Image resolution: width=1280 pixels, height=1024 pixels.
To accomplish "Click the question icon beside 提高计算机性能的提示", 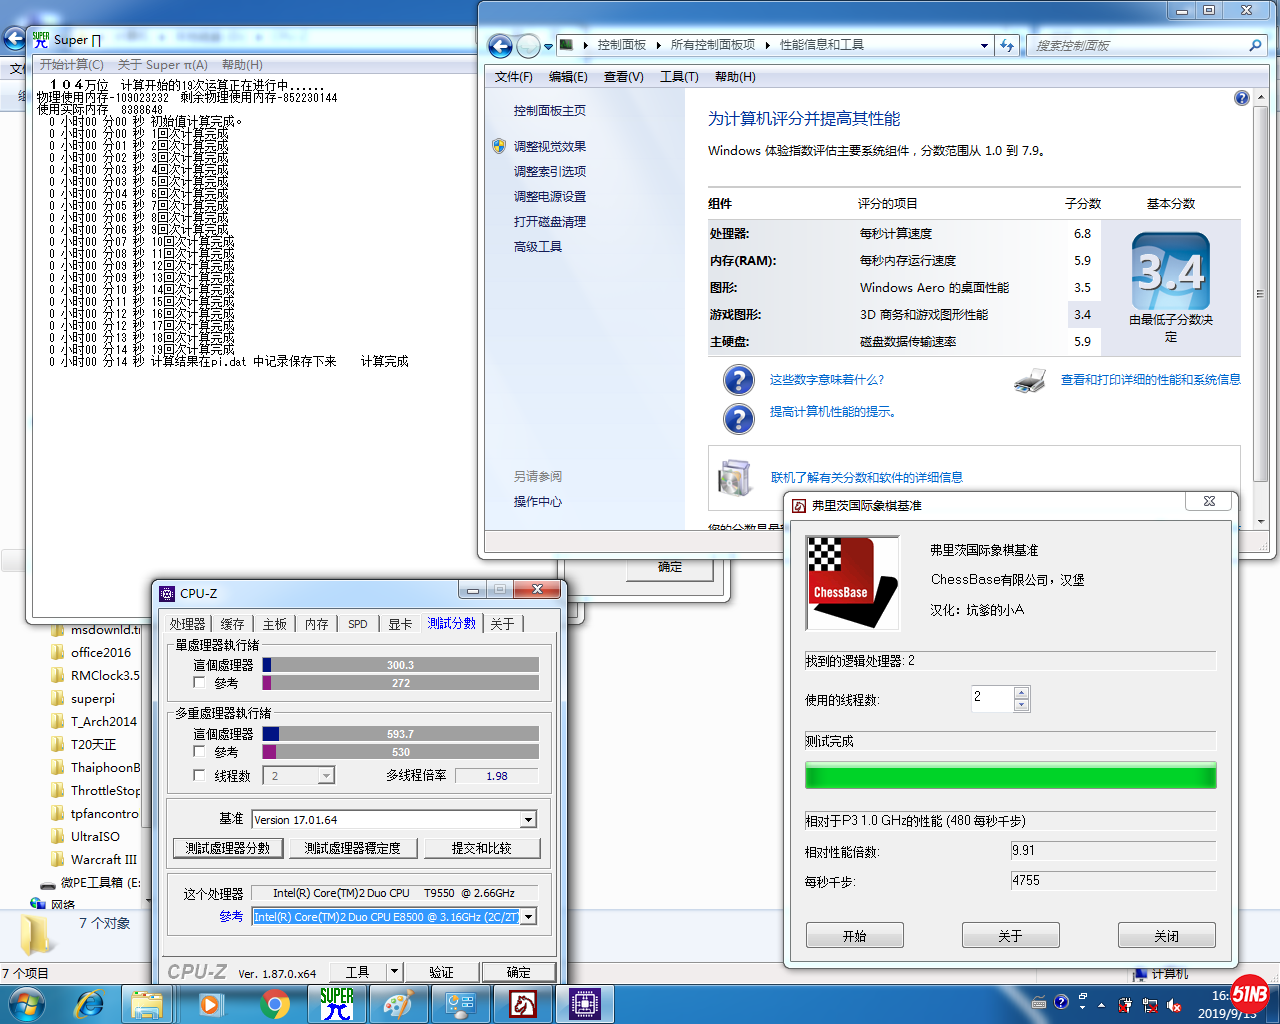I will click(x=738, y=418).
